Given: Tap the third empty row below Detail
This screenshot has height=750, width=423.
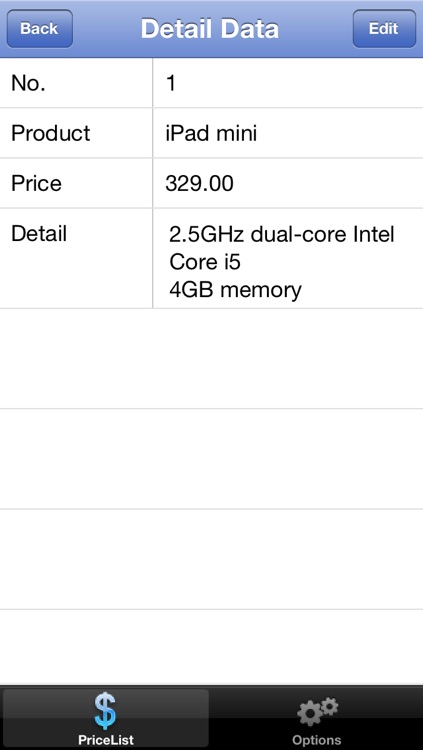Looking at the screenshot, I should (212, 559).
